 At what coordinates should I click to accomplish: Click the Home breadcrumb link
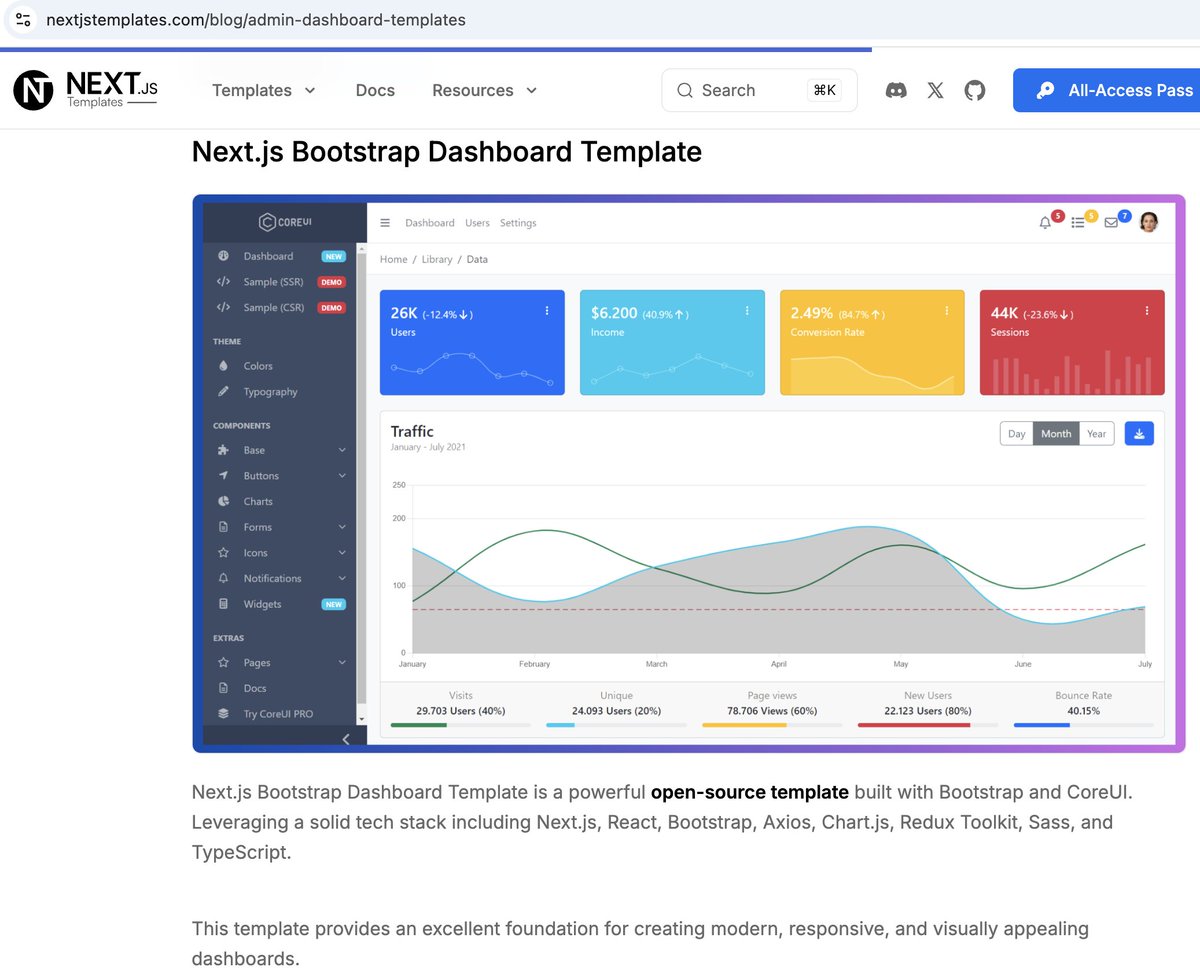(393, 259)
